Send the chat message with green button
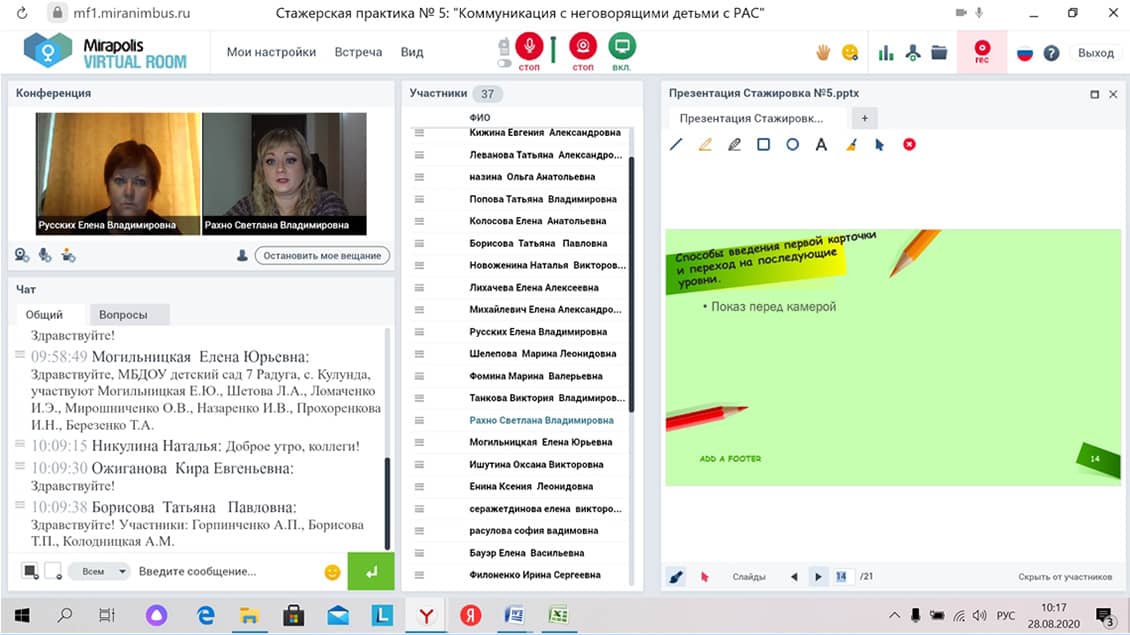The height and width of the screenshot is (635, 1130). pyautogui.click(x=370, y=572)
